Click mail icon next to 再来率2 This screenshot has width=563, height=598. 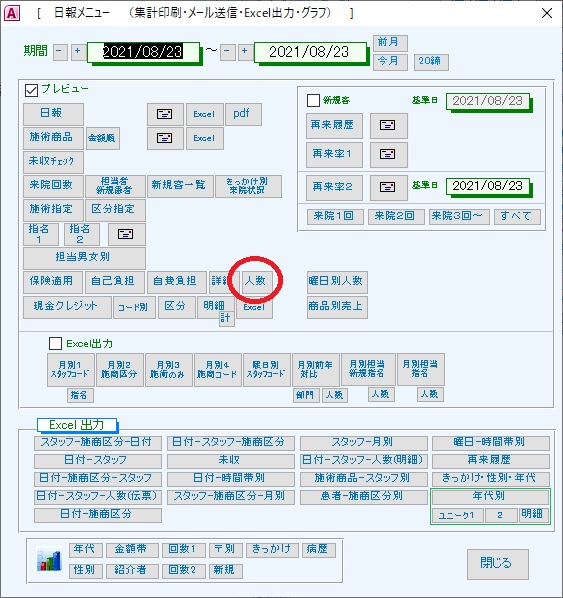coord(388,187)
